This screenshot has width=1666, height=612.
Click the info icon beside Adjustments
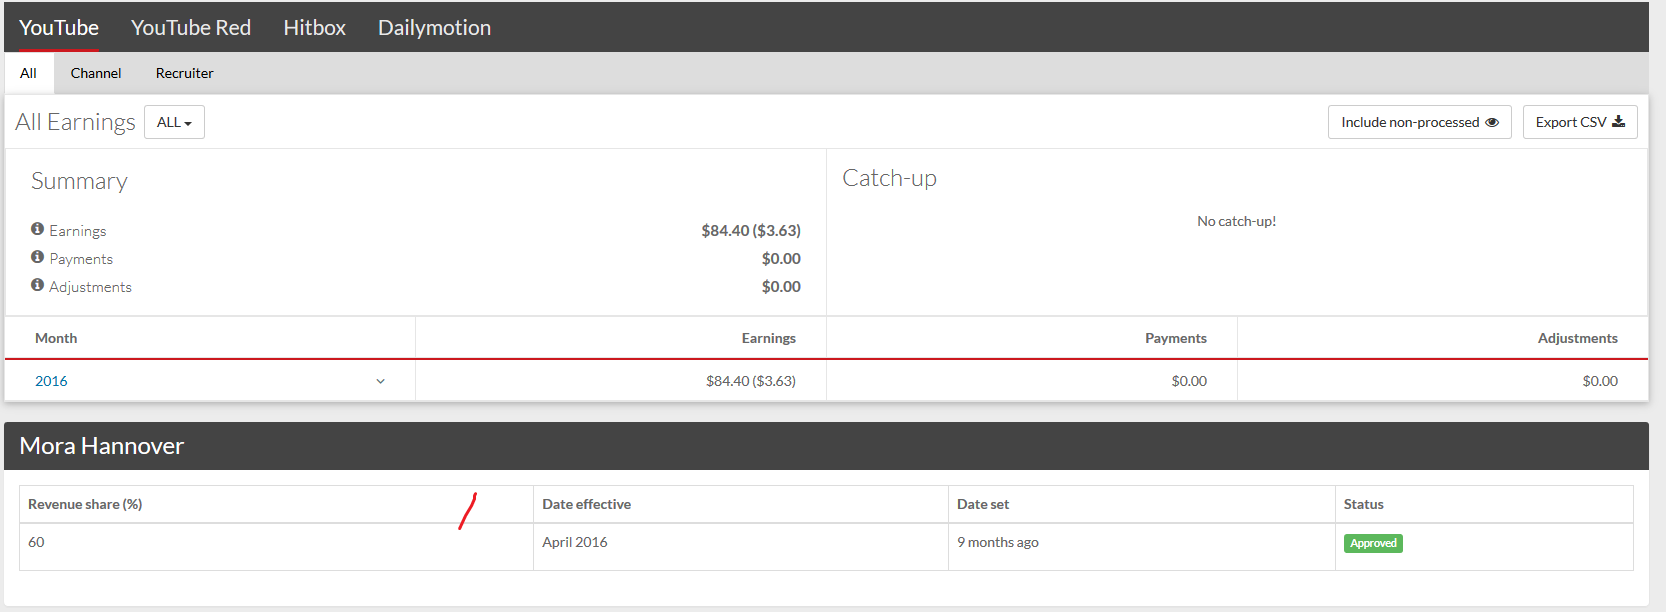pos(37,285)
